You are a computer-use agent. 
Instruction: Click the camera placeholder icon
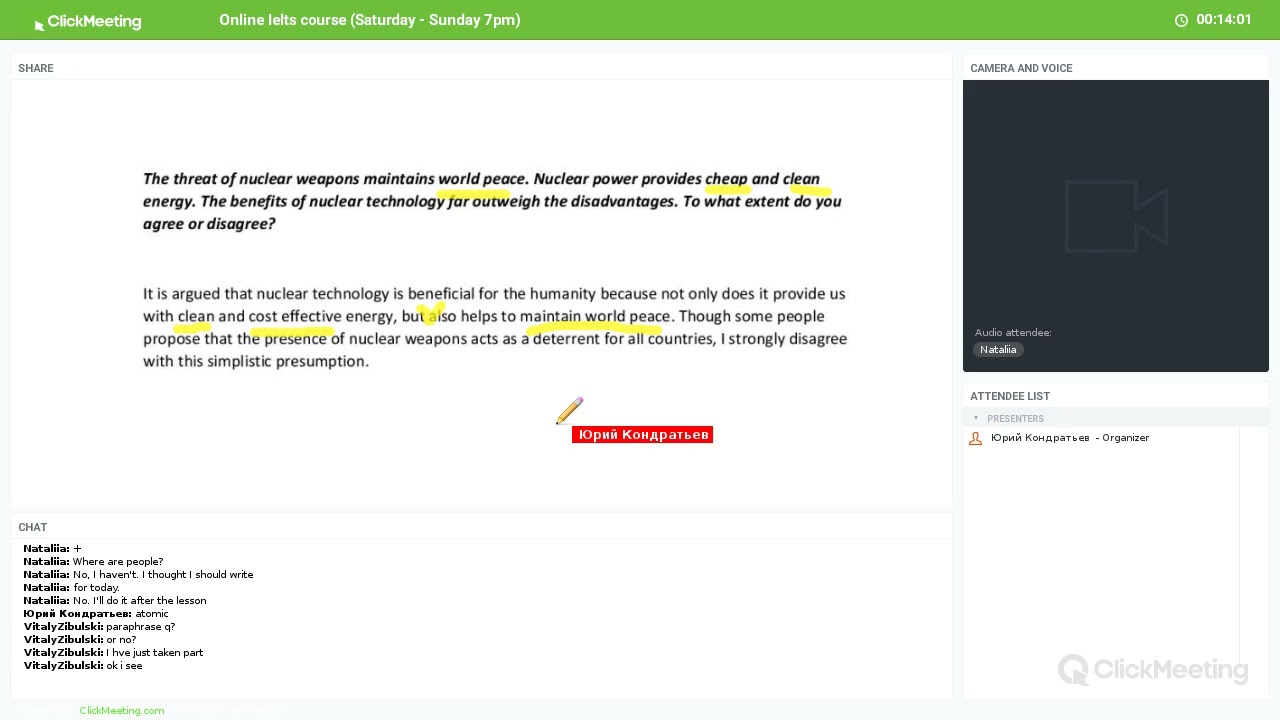pos(1116,216)
